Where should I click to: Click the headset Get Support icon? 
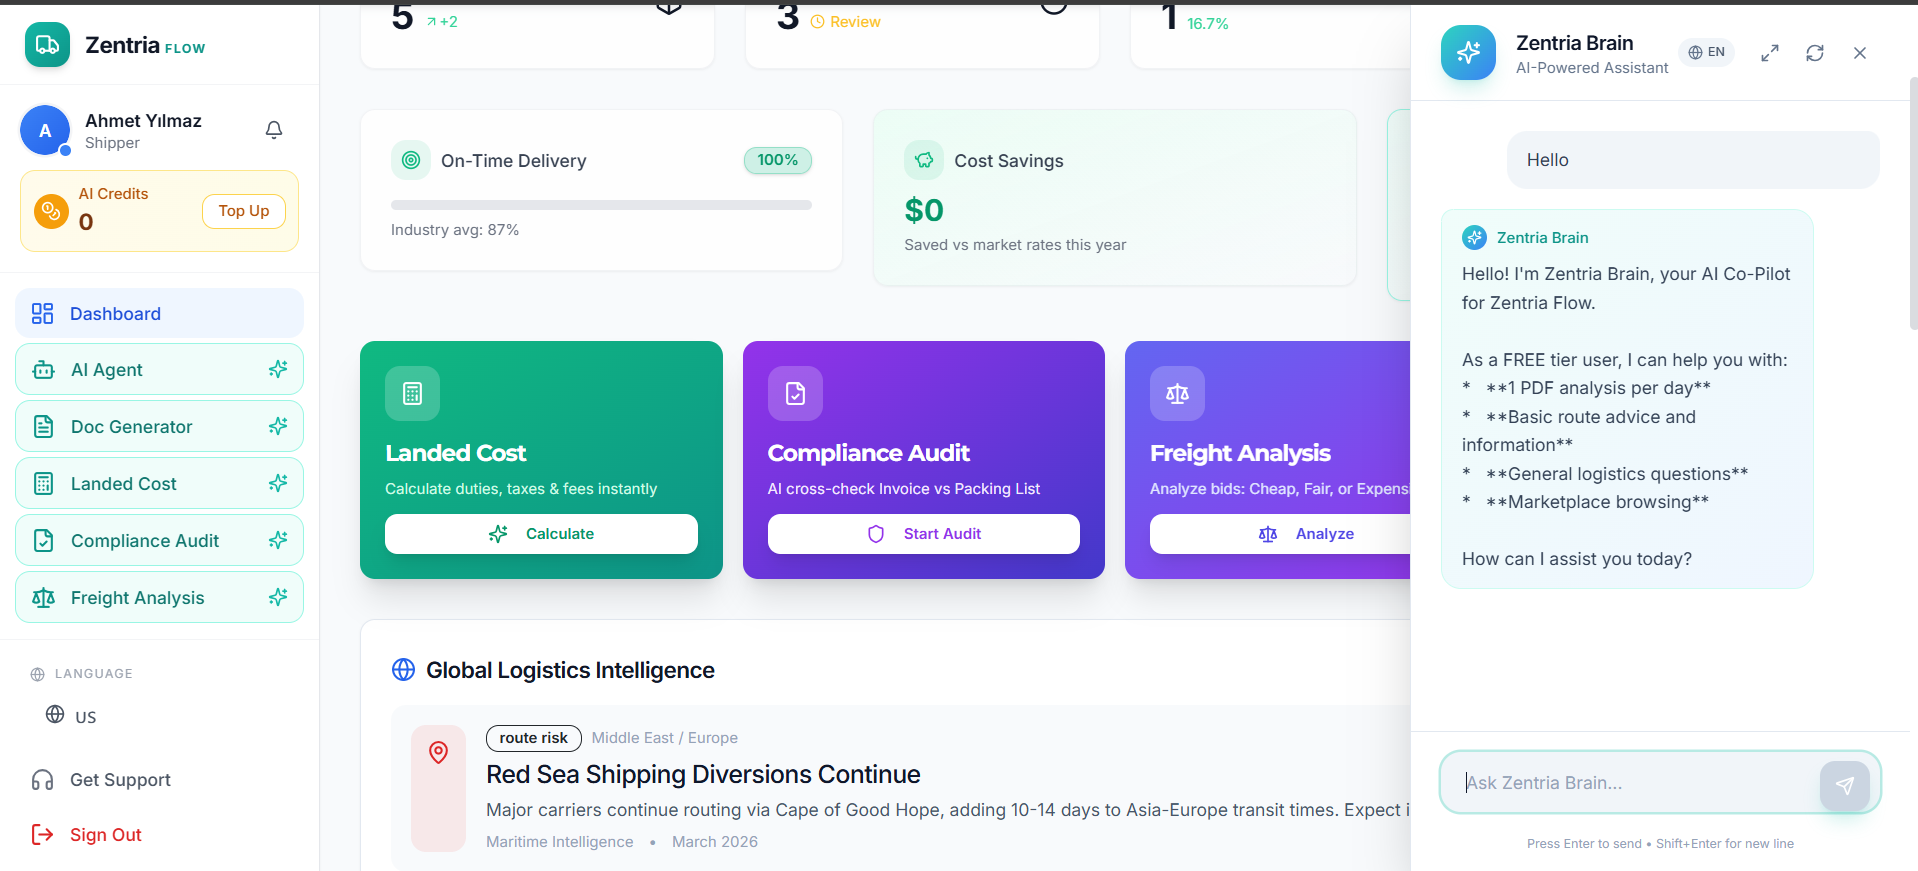click(x=42, y=780)
